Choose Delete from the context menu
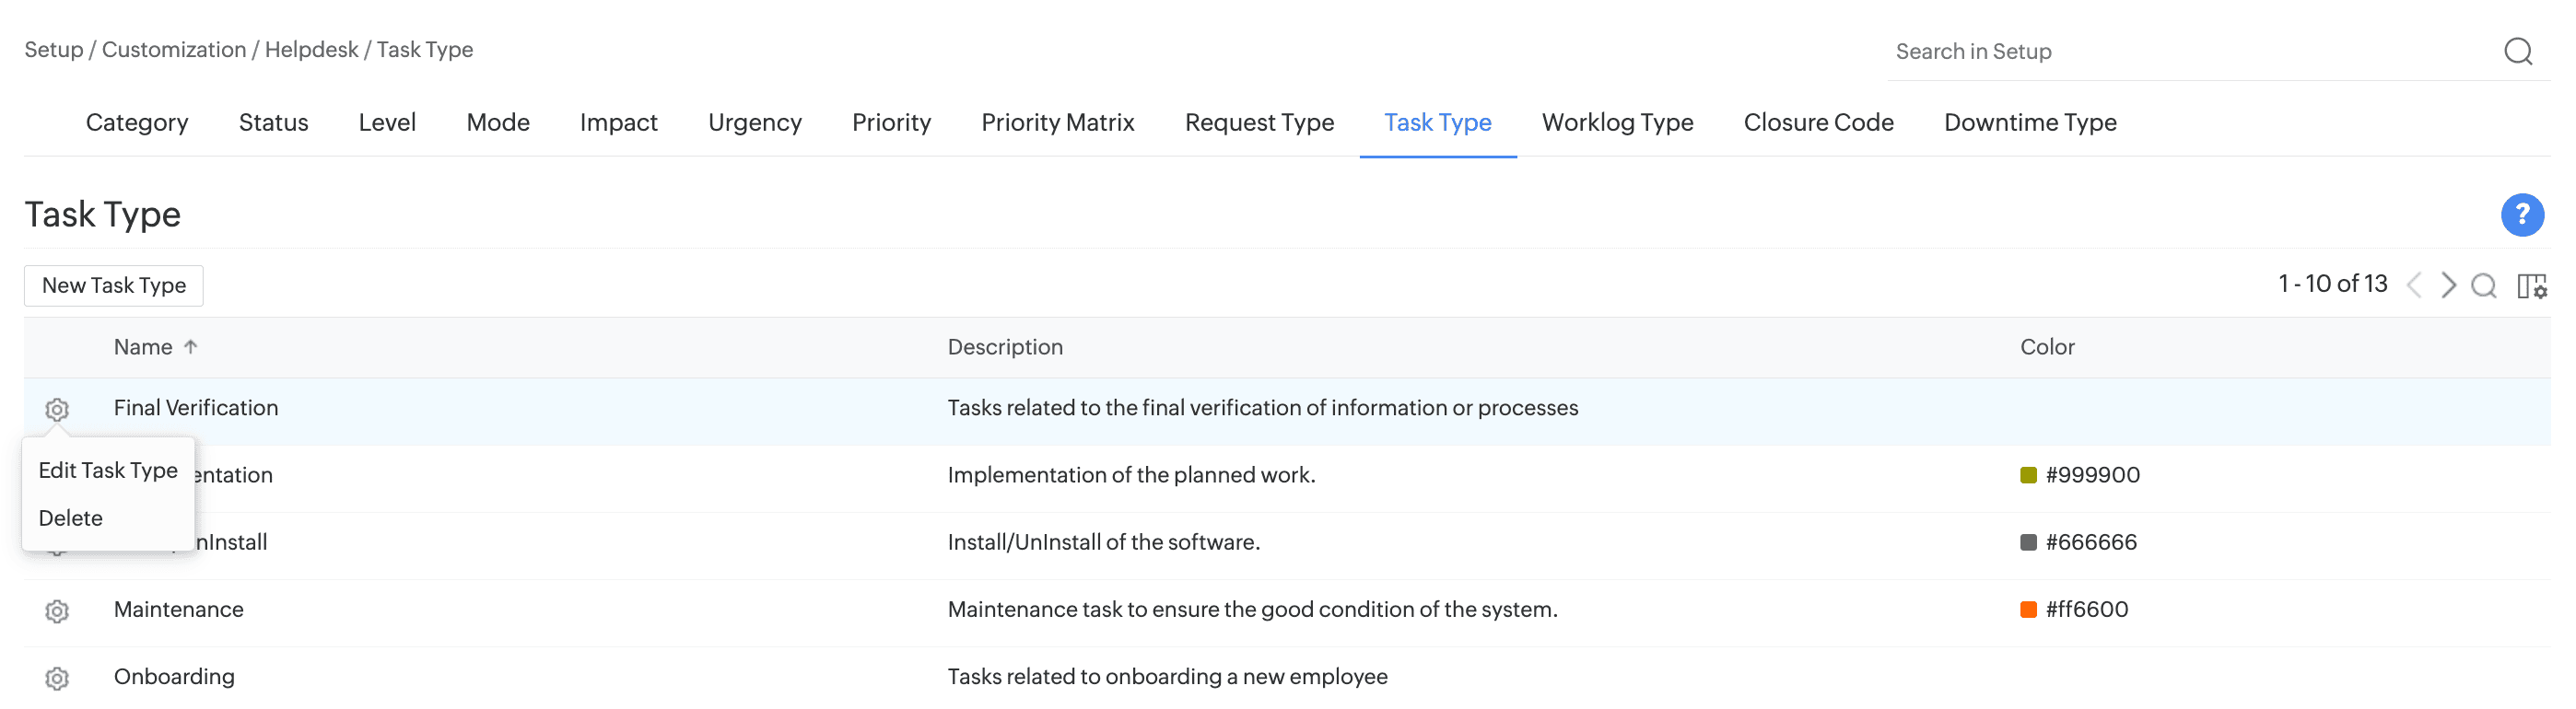The image size is (2576, 709). [x=71, y=518]
